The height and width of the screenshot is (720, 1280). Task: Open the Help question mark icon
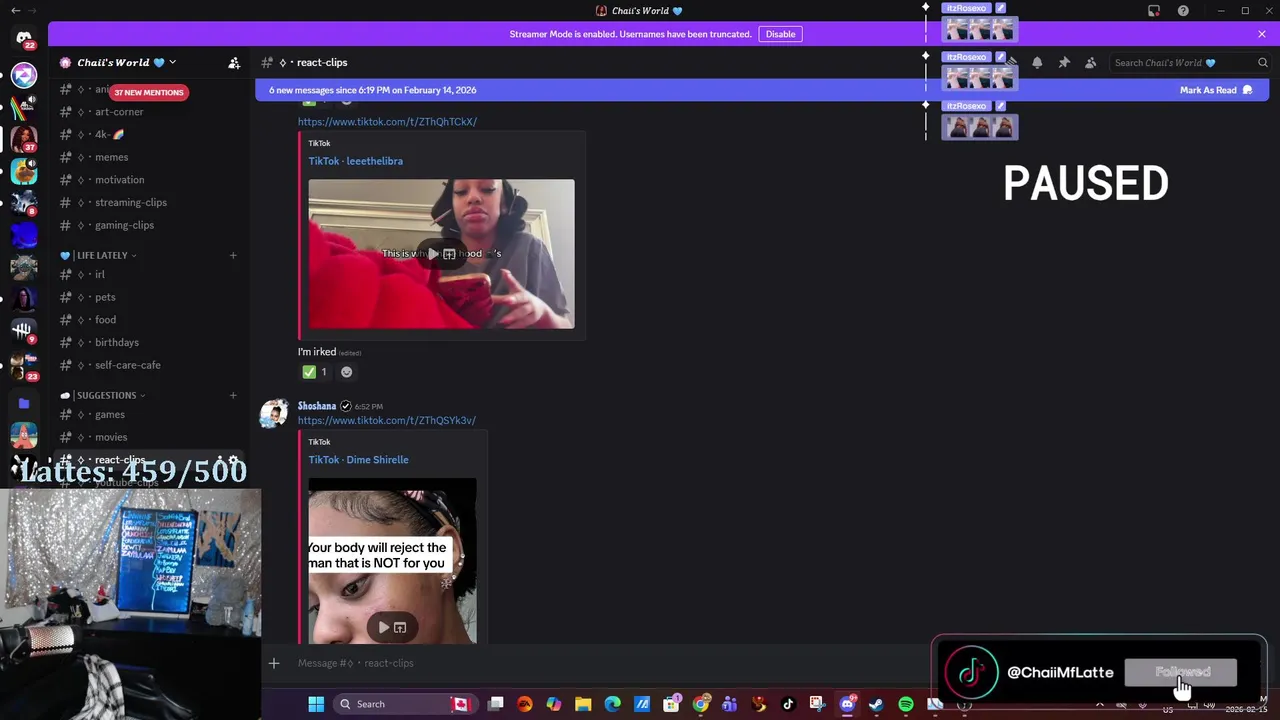[x=1183, y=11]
